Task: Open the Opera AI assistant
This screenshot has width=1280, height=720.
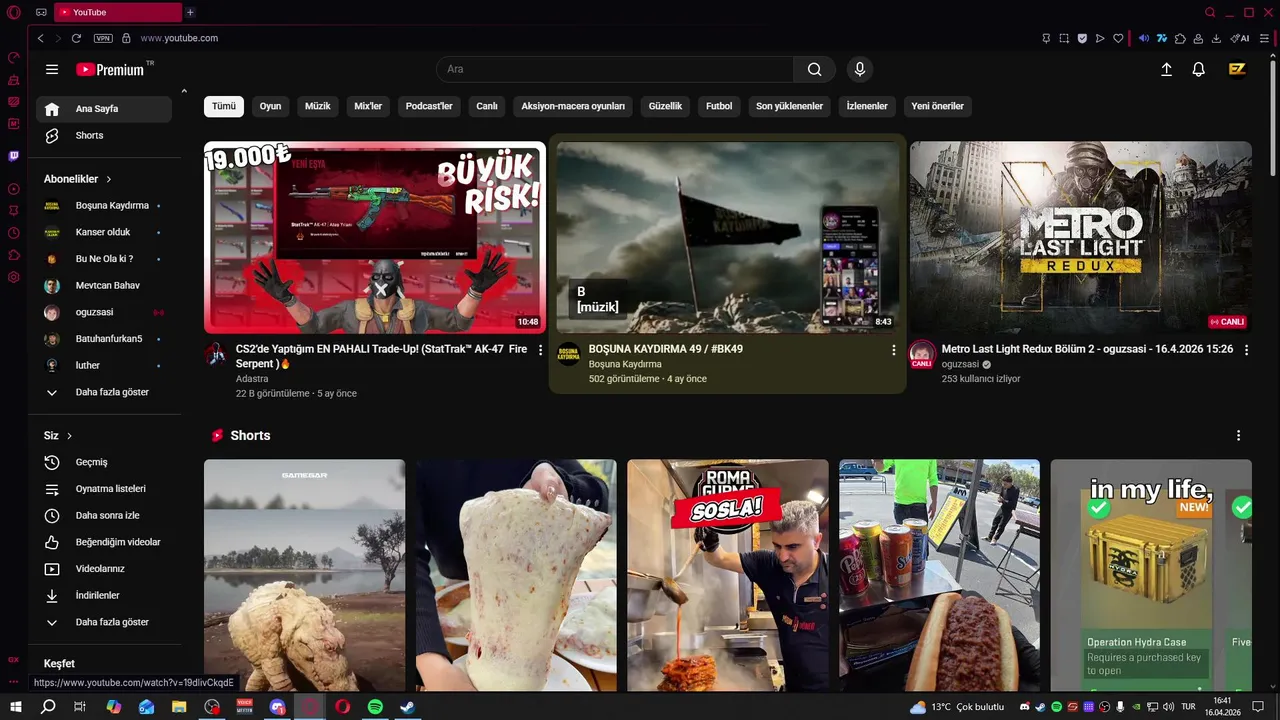Action: (x=1240, y=38)
